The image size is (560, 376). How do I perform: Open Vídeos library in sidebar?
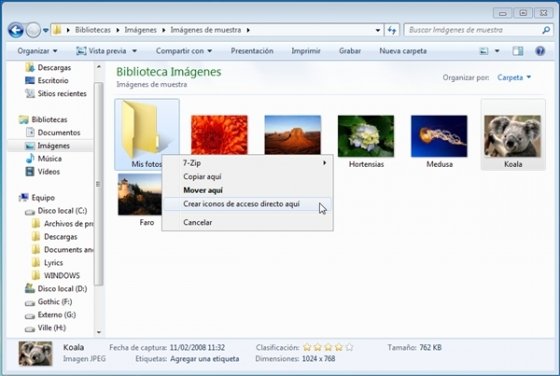coord(42,172)
